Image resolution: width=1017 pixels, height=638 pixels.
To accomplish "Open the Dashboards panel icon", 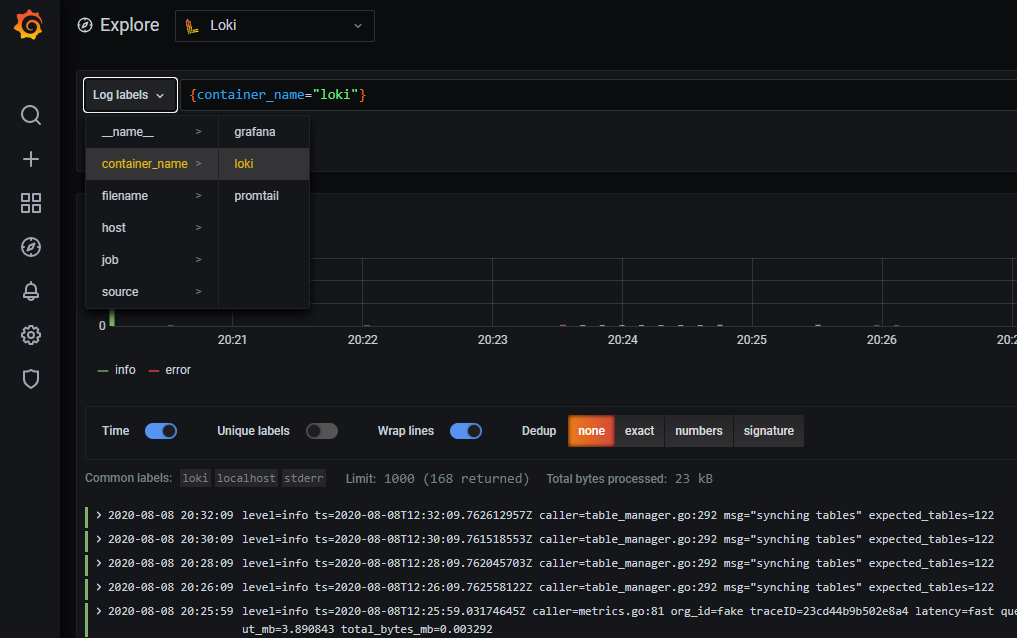I will coord(30,203).
